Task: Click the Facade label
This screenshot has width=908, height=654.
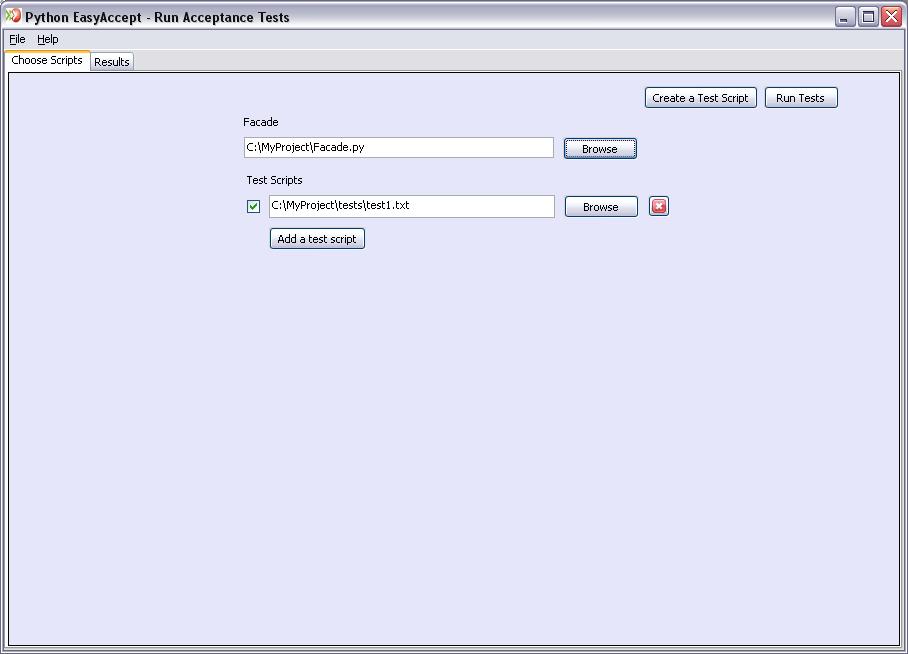Action: (260, 122)
